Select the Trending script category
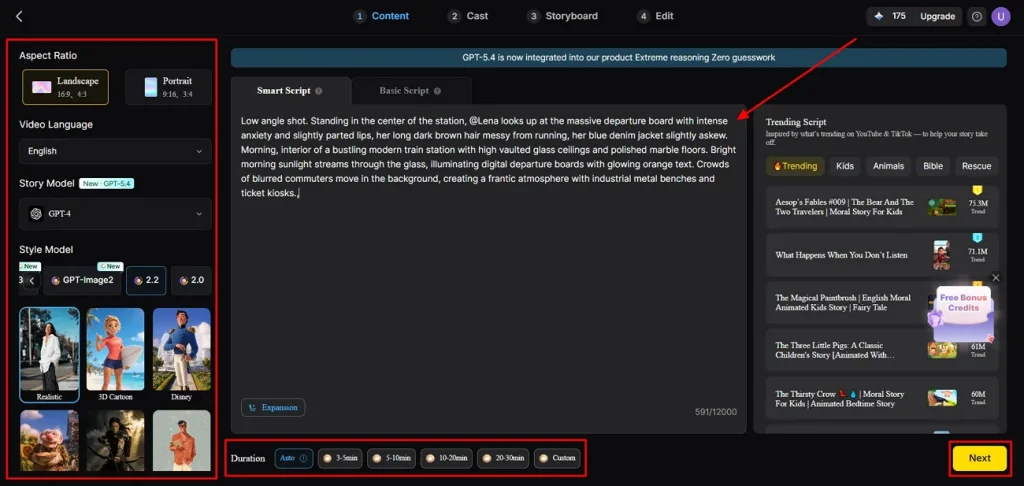Viewport: 1024px width, 486px height. (795, 166)
